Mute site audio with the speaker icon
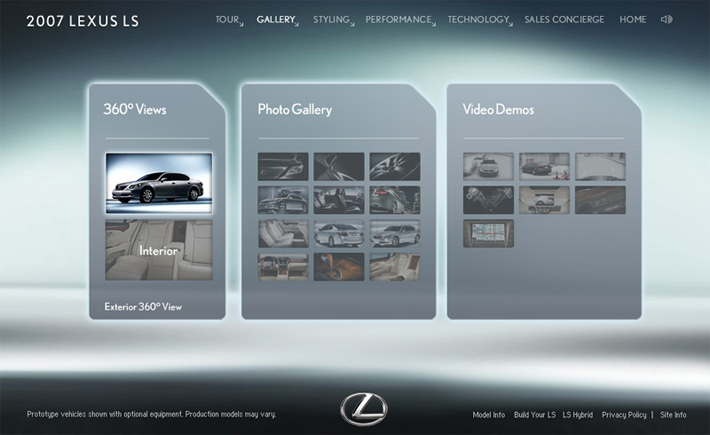 click(x=667, y=19)
